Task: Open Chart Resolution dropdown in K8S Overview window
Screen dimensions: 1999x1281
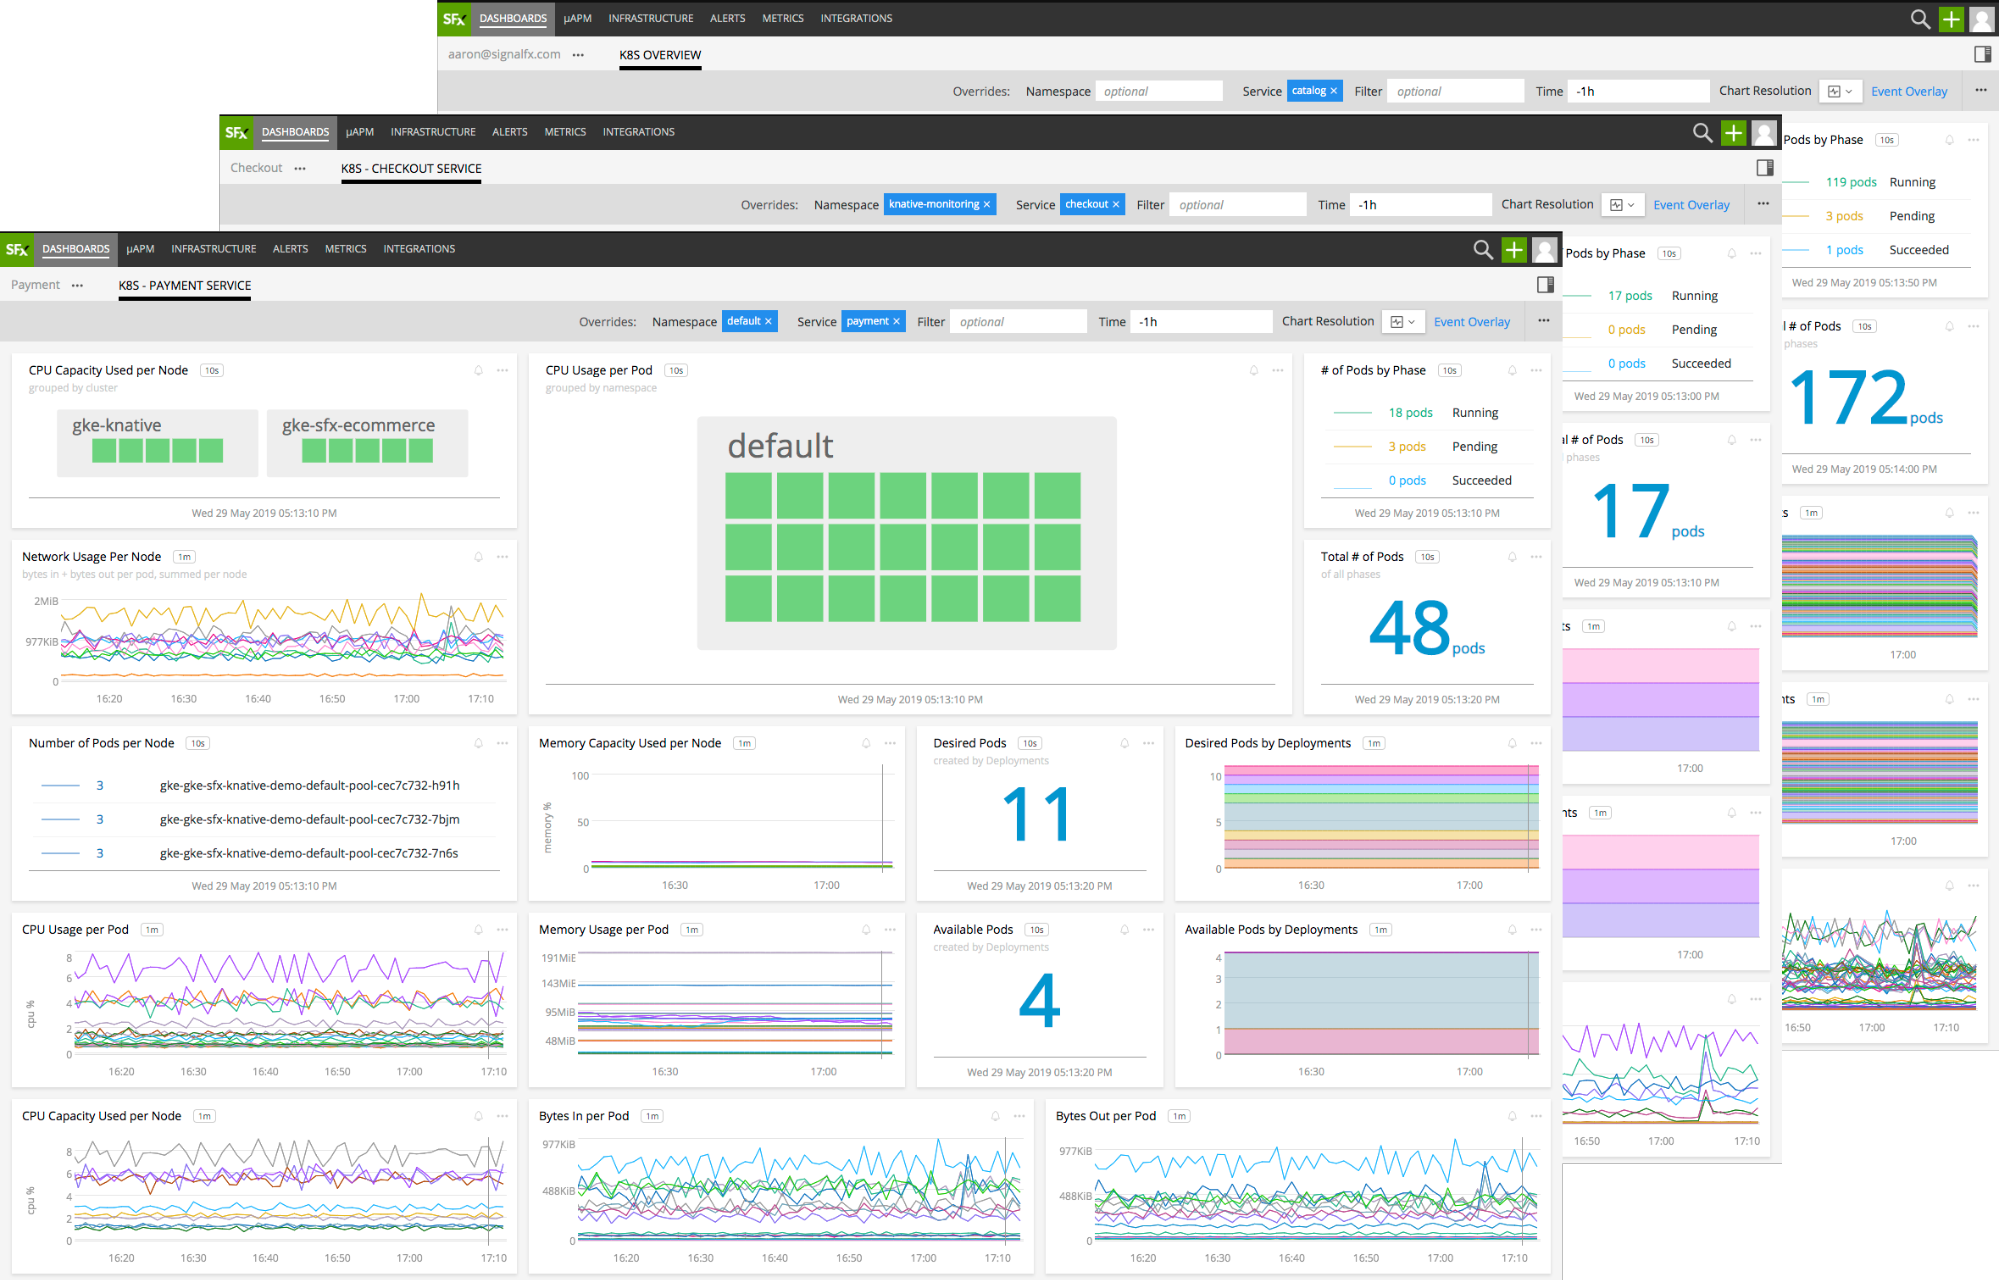Action: point(1840,91)
